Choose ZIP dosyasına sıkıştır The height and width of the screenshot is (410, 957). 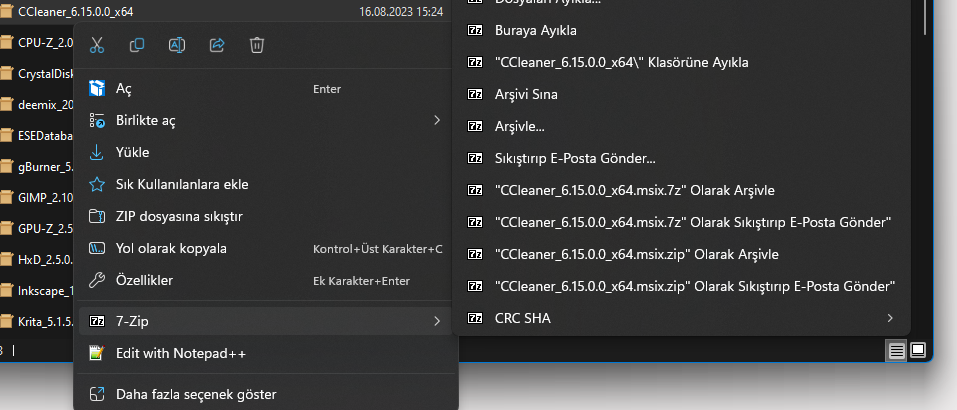(x=266, y=217)
